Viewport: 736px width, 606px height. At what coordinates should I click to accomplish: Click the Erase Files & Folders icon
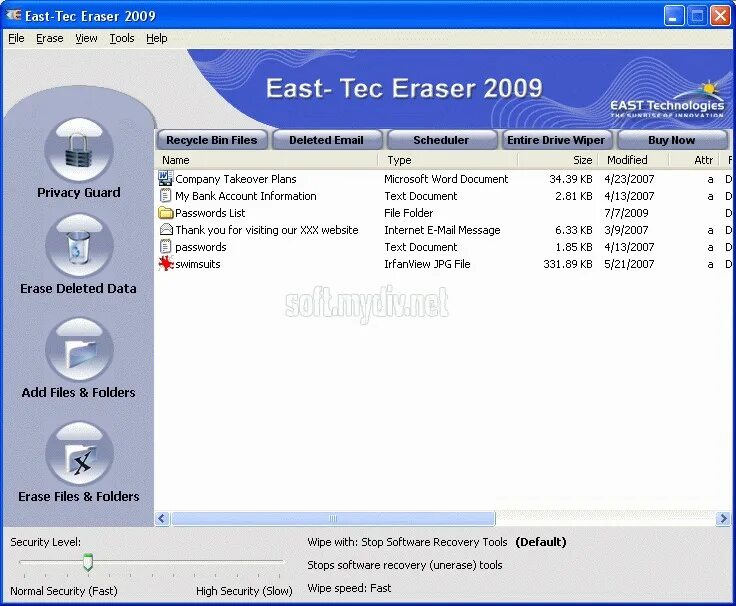coord(79,453)
